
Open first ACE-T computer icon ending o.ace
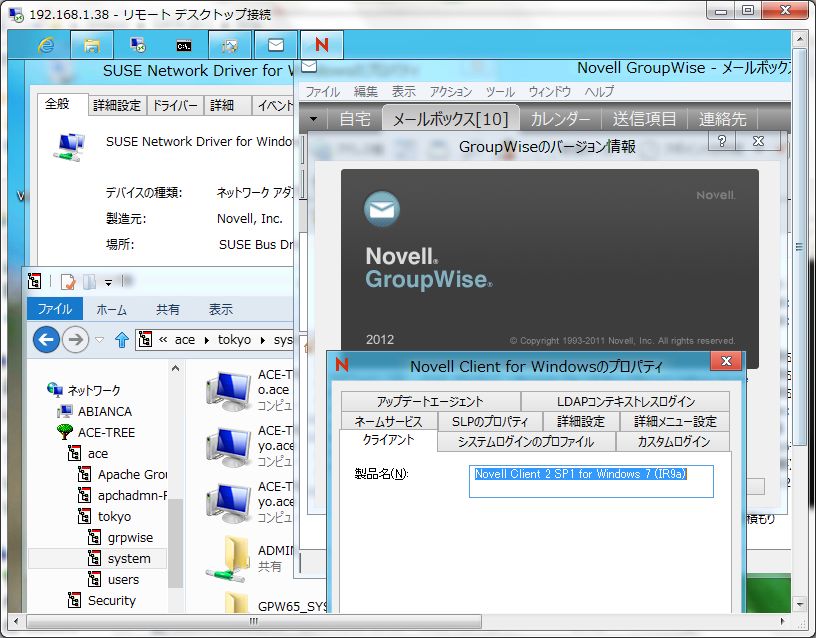[x=228, y=390]
